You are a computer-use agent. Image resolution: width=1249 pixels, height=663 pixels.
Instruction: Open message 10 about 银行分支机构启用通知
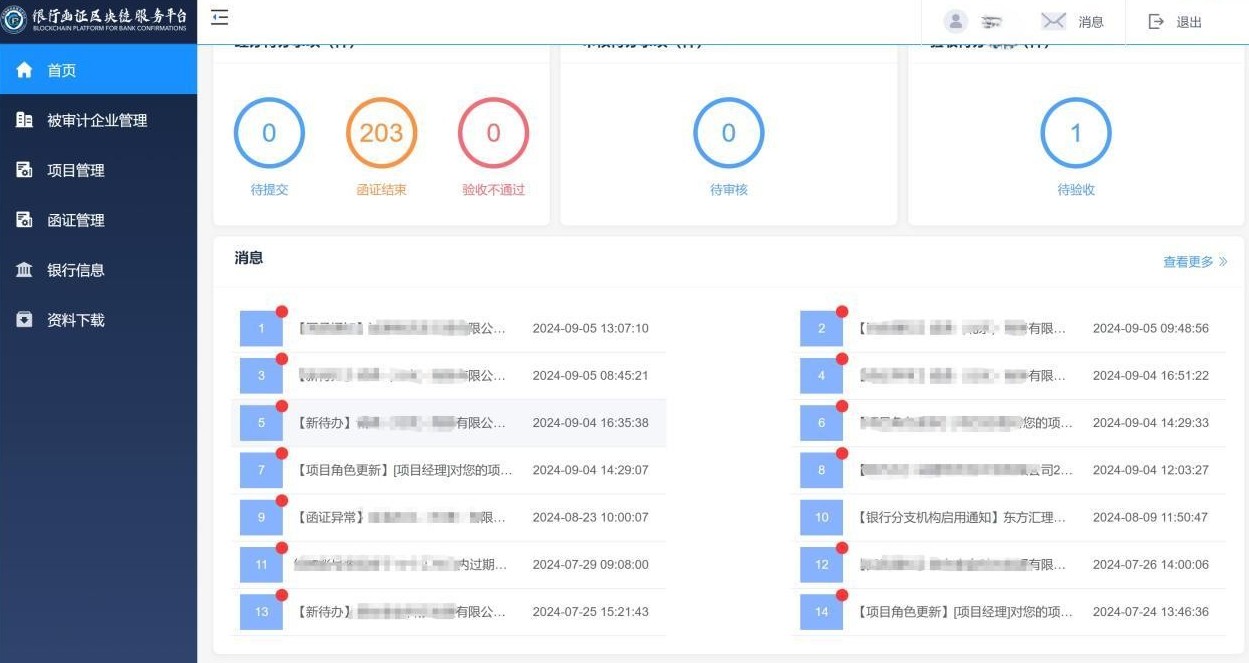point(962,517)
